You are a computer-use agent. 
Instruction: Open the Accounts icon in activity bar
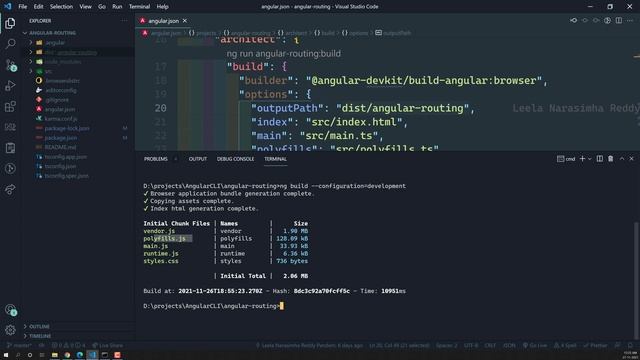pyautogui.click(x=10, y=310)
